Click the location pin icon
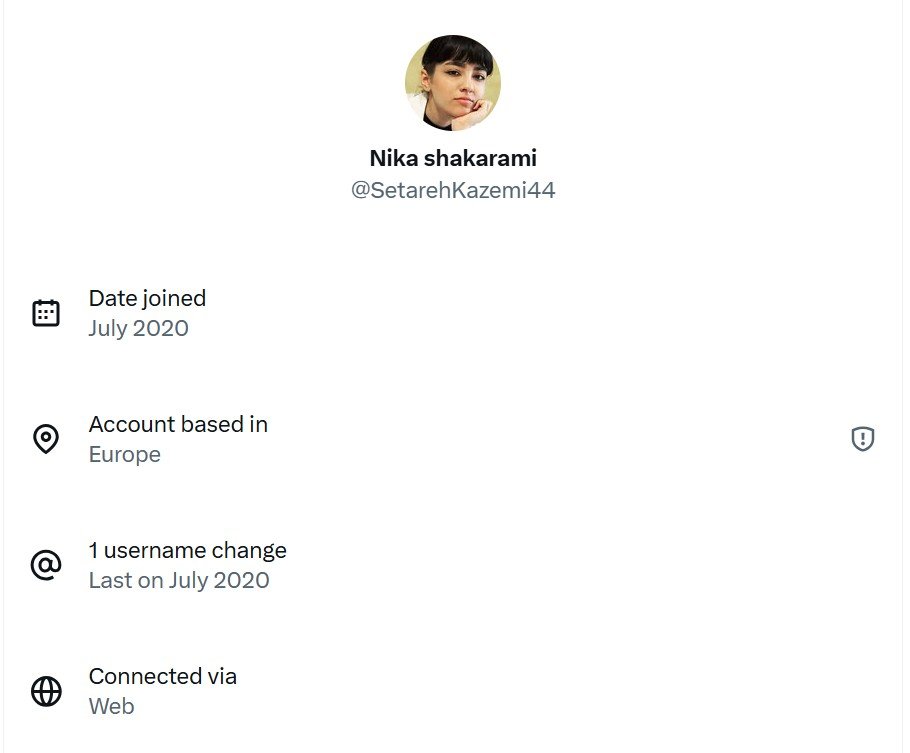 [x=46, y=439]
